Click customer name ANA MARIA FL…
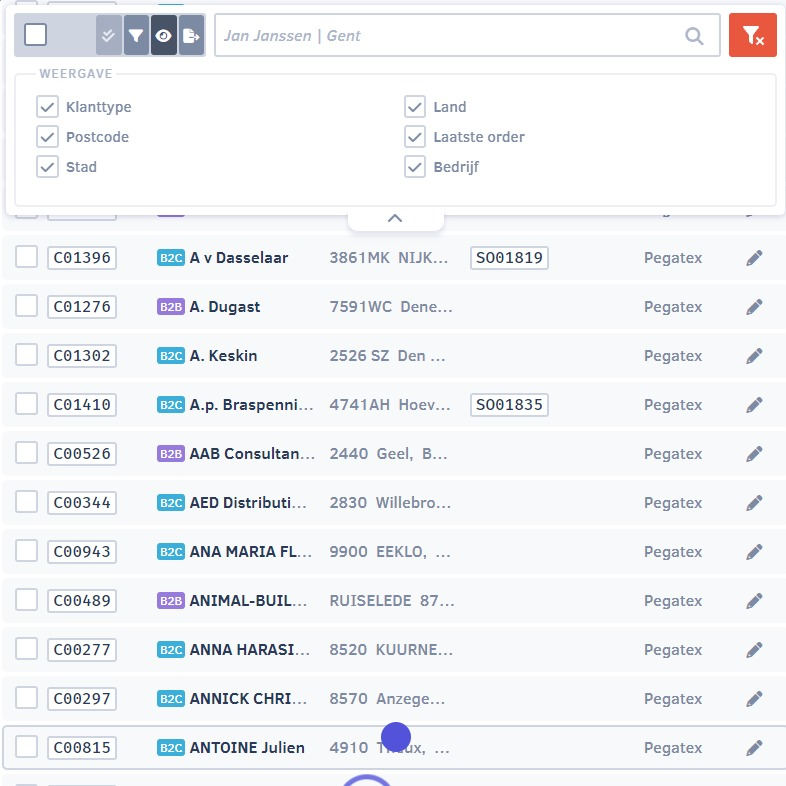 coord(251,552)
